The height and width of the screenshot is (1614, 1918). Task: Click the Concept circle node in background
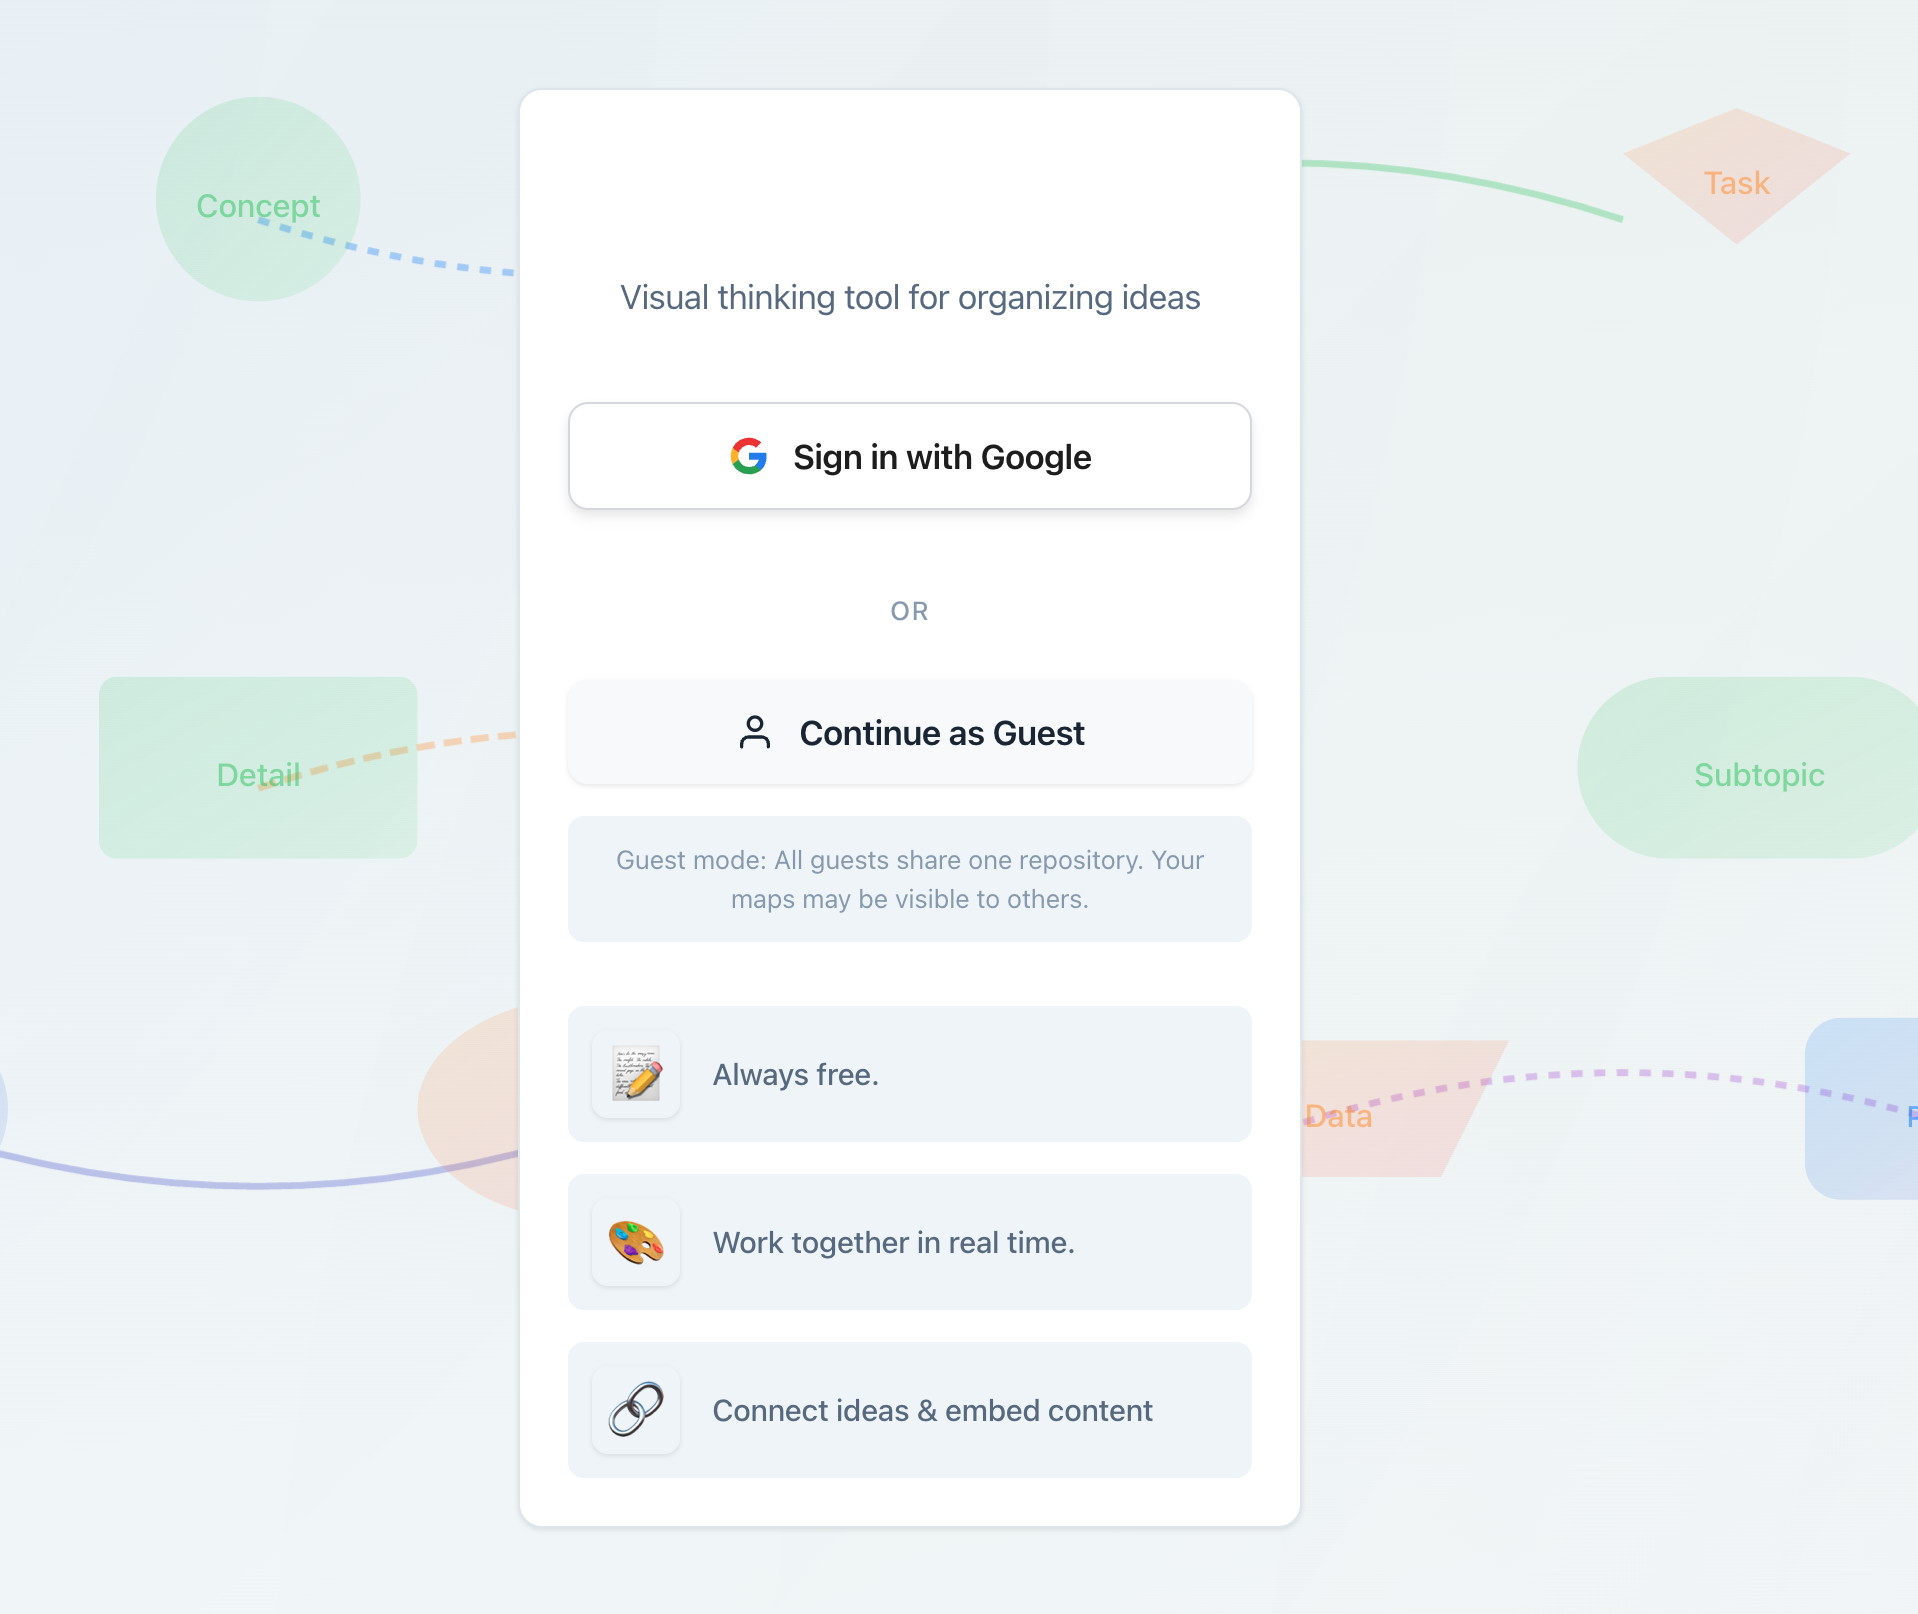coord(258,199)
